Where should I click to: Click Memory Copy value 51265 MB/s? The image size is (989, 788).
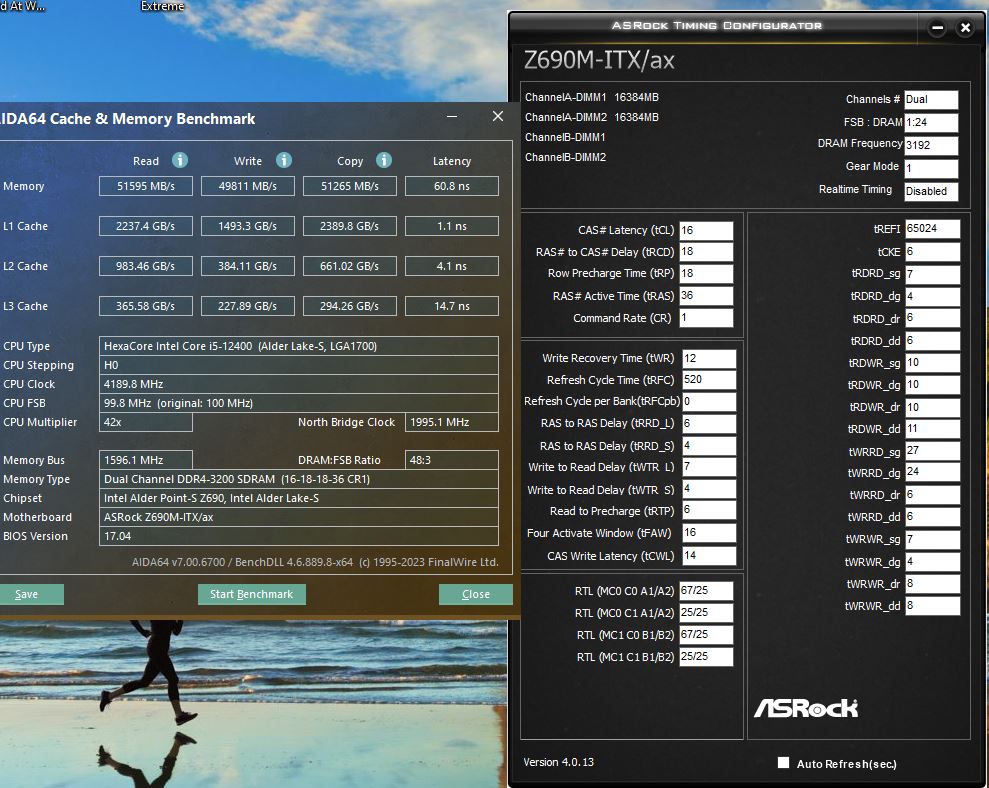pyautogui.click(x=350, y=186)
